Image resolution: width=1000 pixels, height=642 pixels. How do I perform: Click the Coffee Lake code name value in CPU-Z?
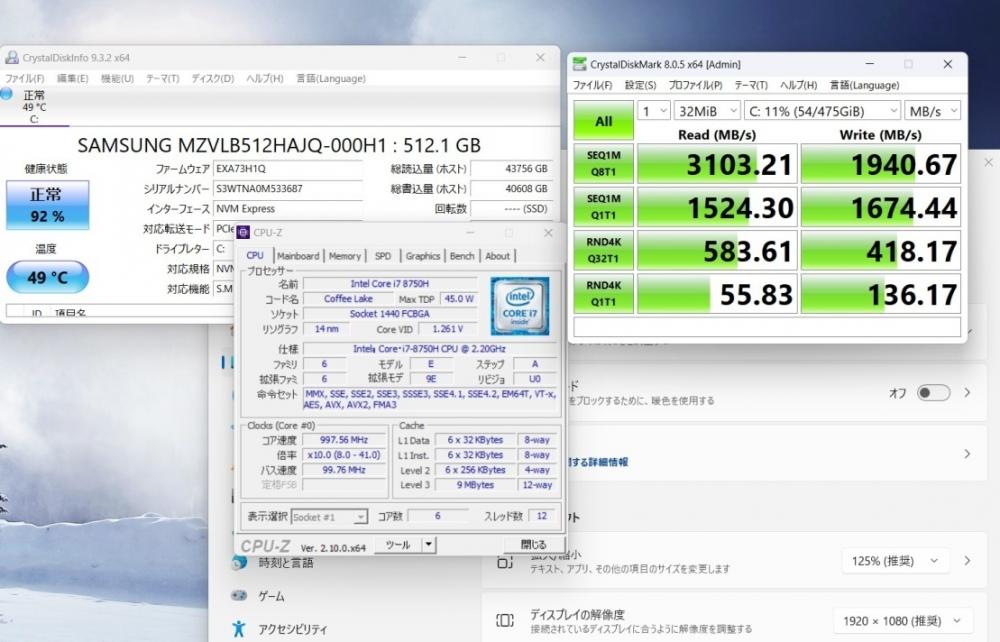(x=348, y=298)
